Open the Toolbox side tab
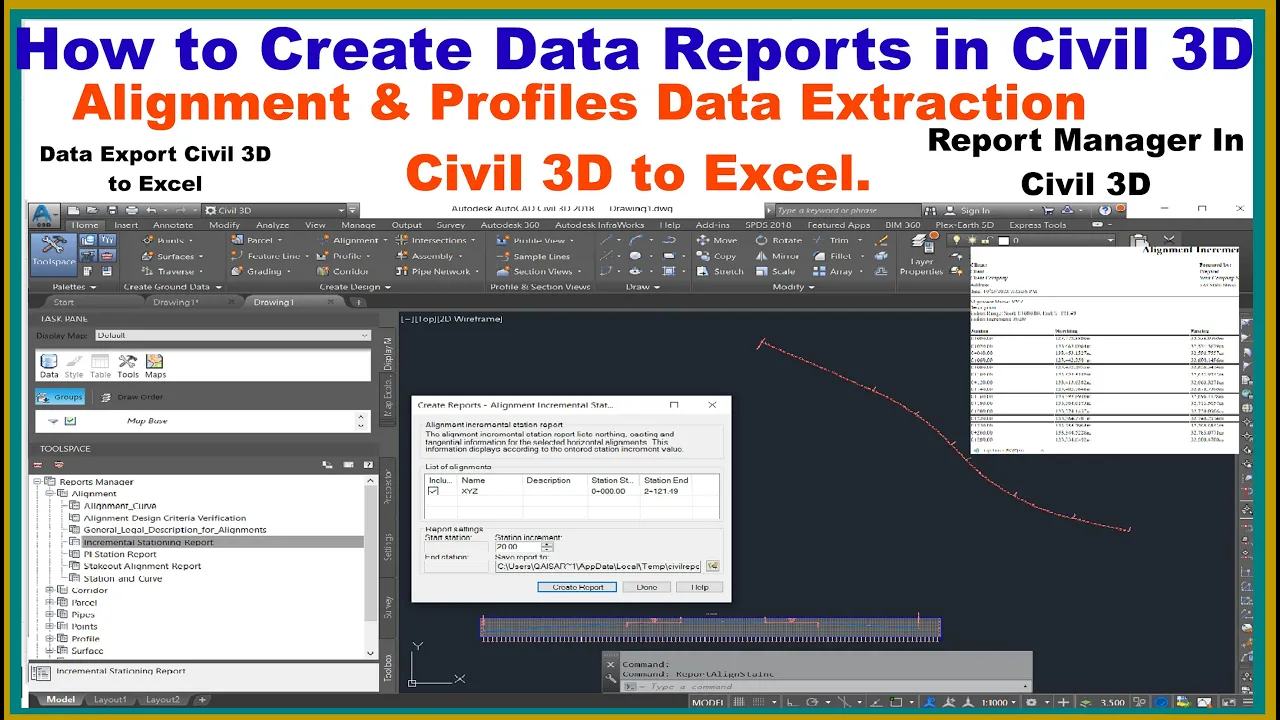Screen dimensions: 1280x720 pyautogui.click(x=389, y=668)
